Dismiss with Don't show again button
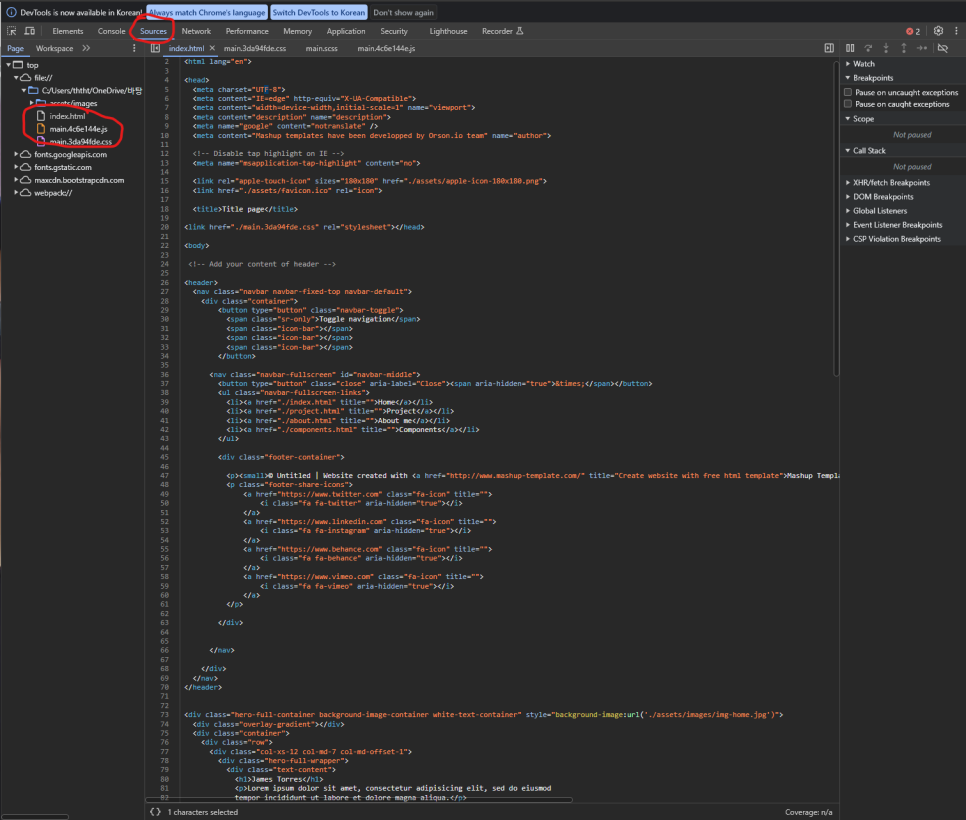 pos(404,12)
